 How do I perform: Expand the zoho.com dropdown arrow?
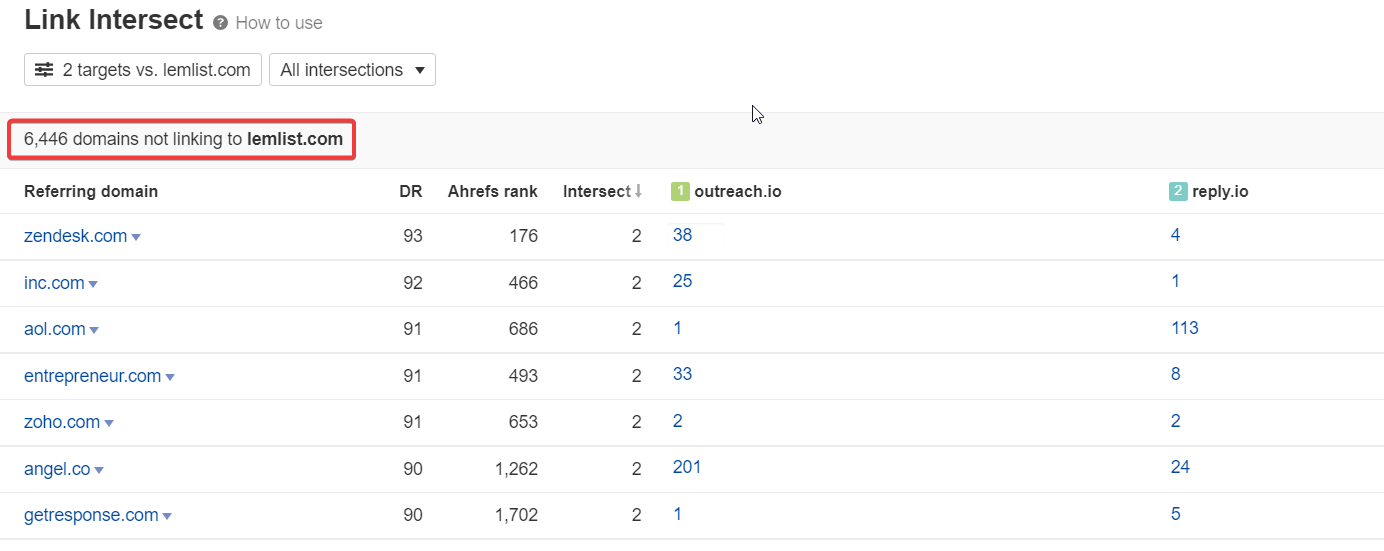[x=109, y=424]
